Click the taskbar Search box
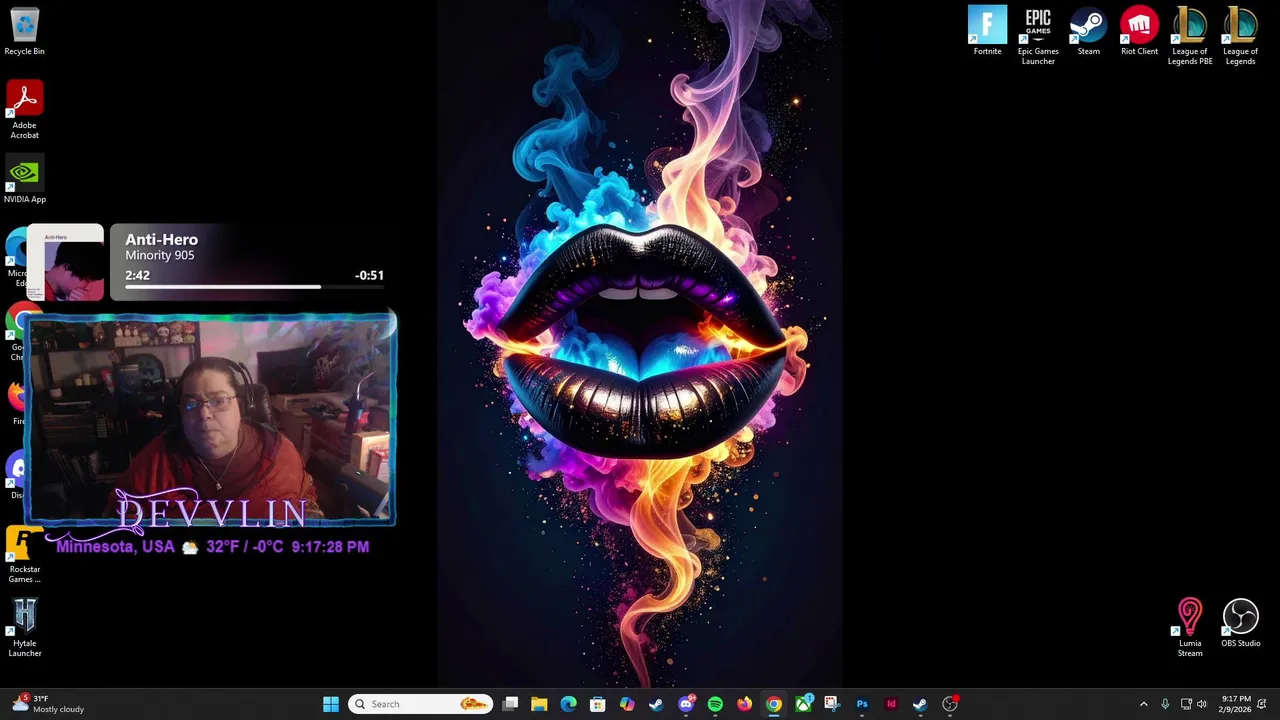The height and width of the screenshot is (720, 1280). tap(420, 704)
